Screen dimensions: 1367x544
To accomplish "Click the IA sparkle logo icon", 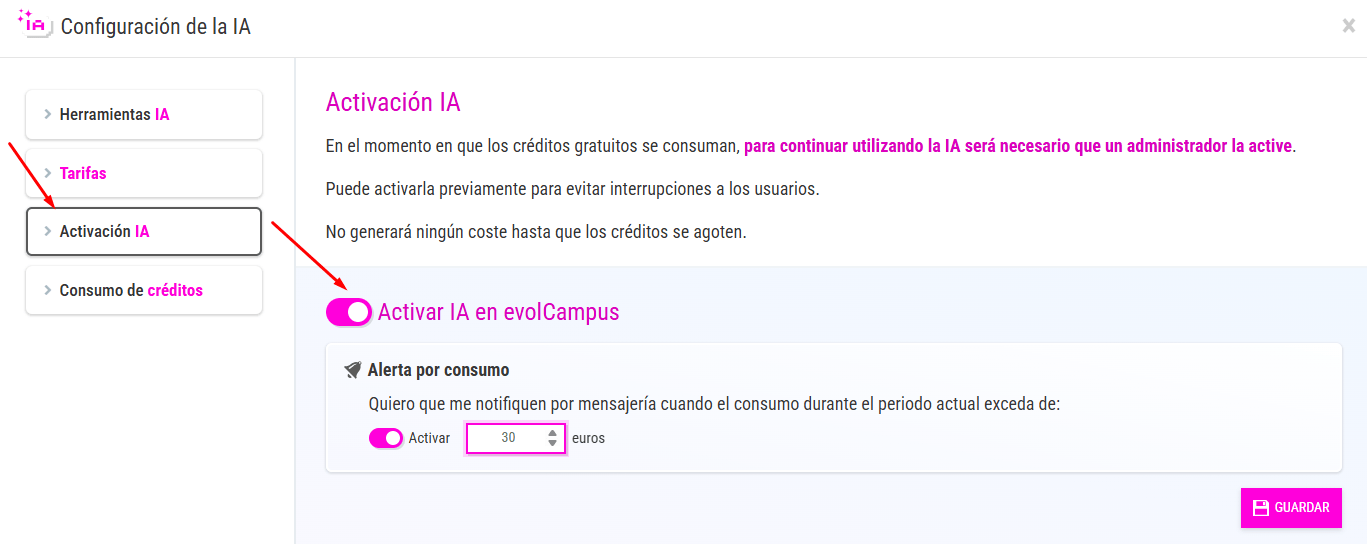I will pyautogui.click(x=33, y=24).
